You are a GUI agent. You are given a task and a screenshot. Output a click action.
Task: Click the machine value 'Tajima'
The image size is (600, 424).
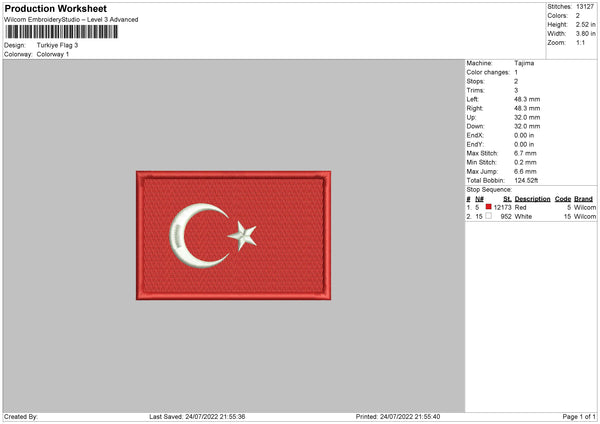pyautogui.click(x=524, y=63)
